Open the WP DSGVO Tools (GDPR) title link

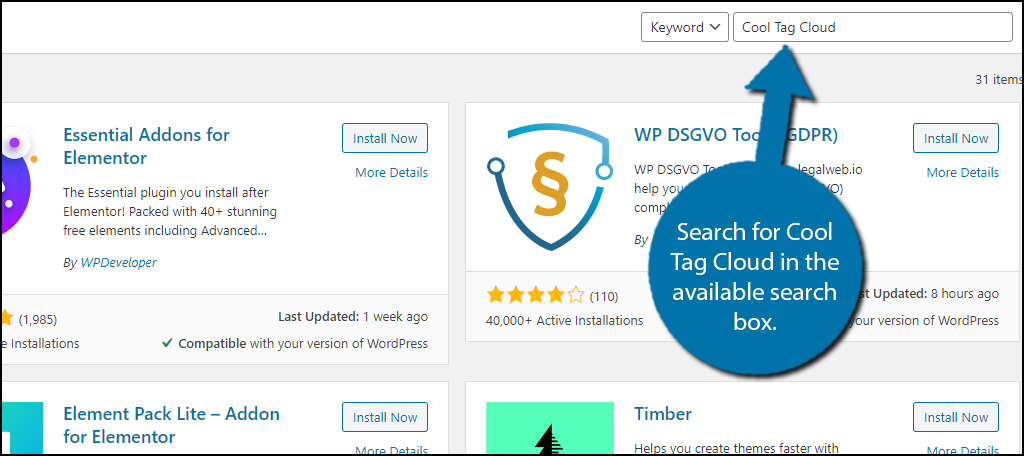pyautogui.click(x=736, y=135)
